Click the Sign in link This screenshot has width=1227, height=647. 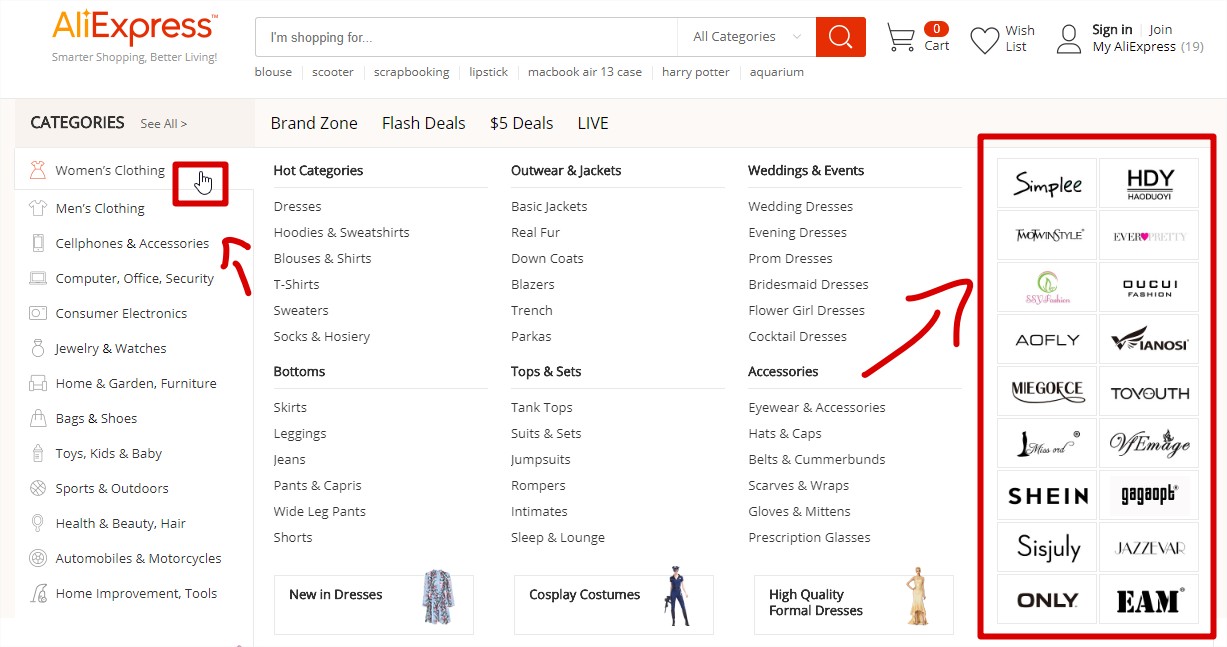tap(1112, 30)
